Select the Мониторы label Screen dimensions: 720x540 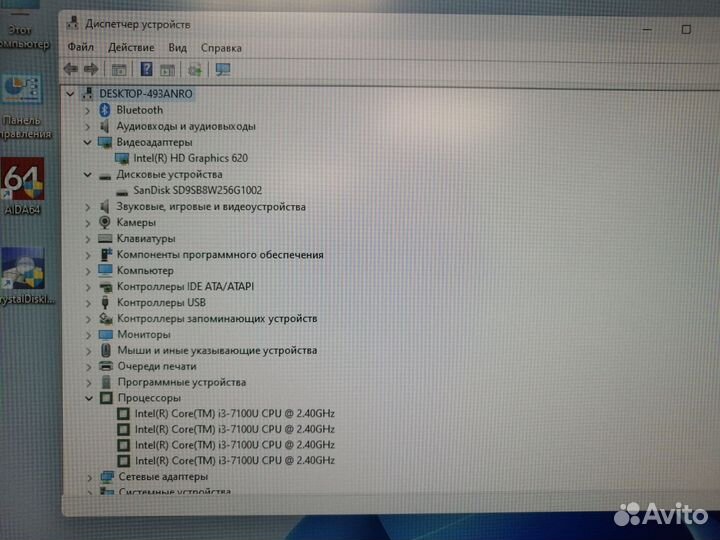144,334
